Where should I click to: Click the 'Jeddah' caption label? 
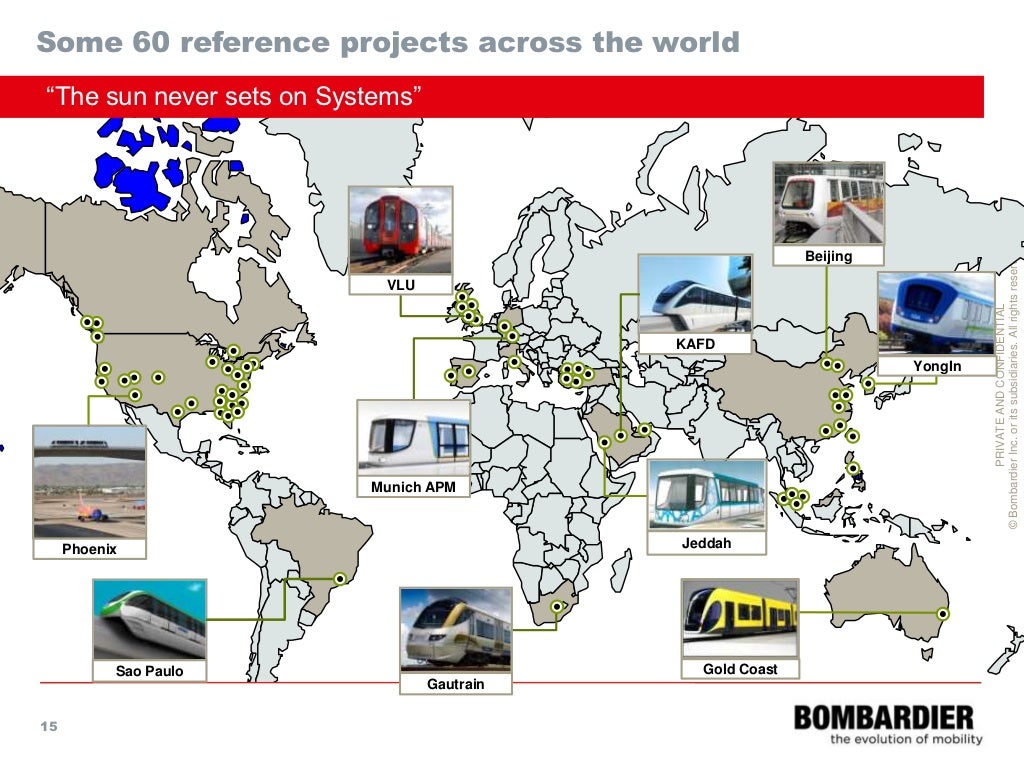pyautogui.click(x=707, y=543)
